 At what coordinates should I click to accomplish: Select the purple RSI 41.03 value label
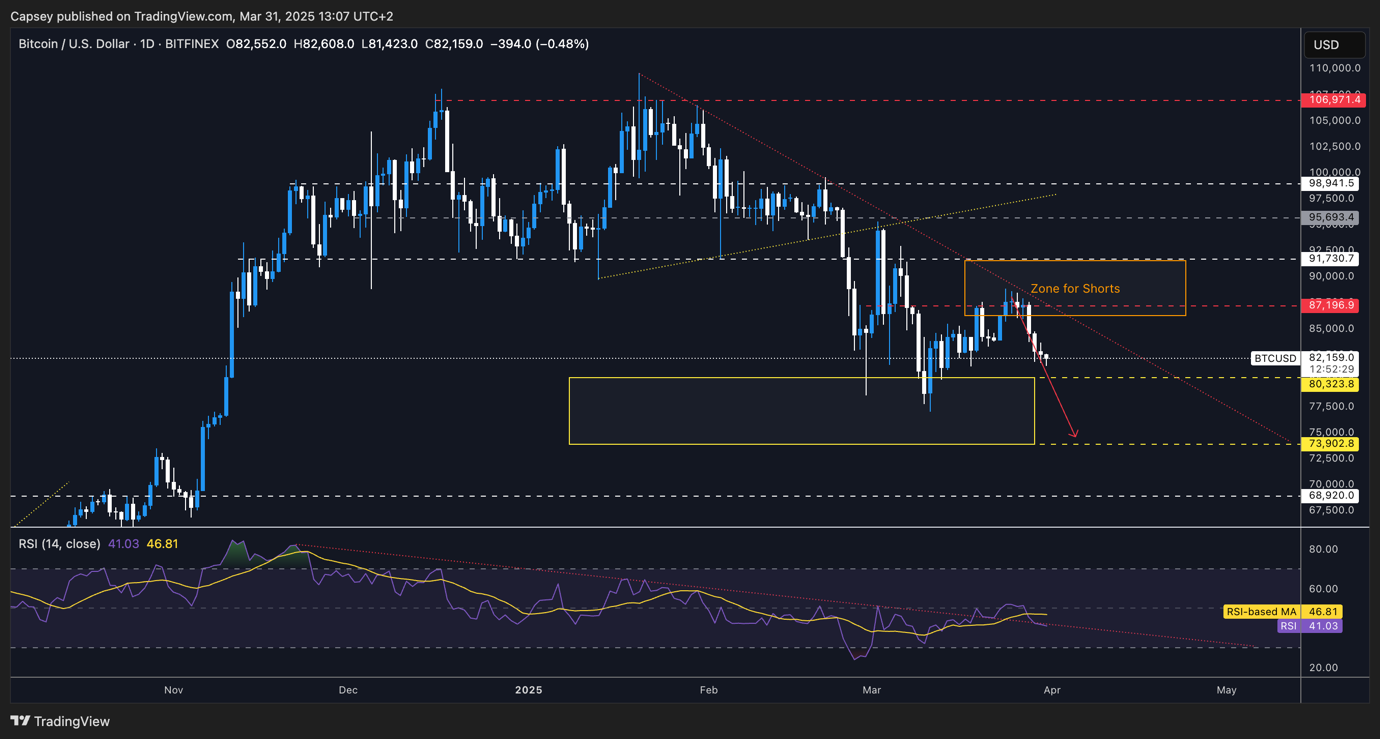[x=1310, y=626]
